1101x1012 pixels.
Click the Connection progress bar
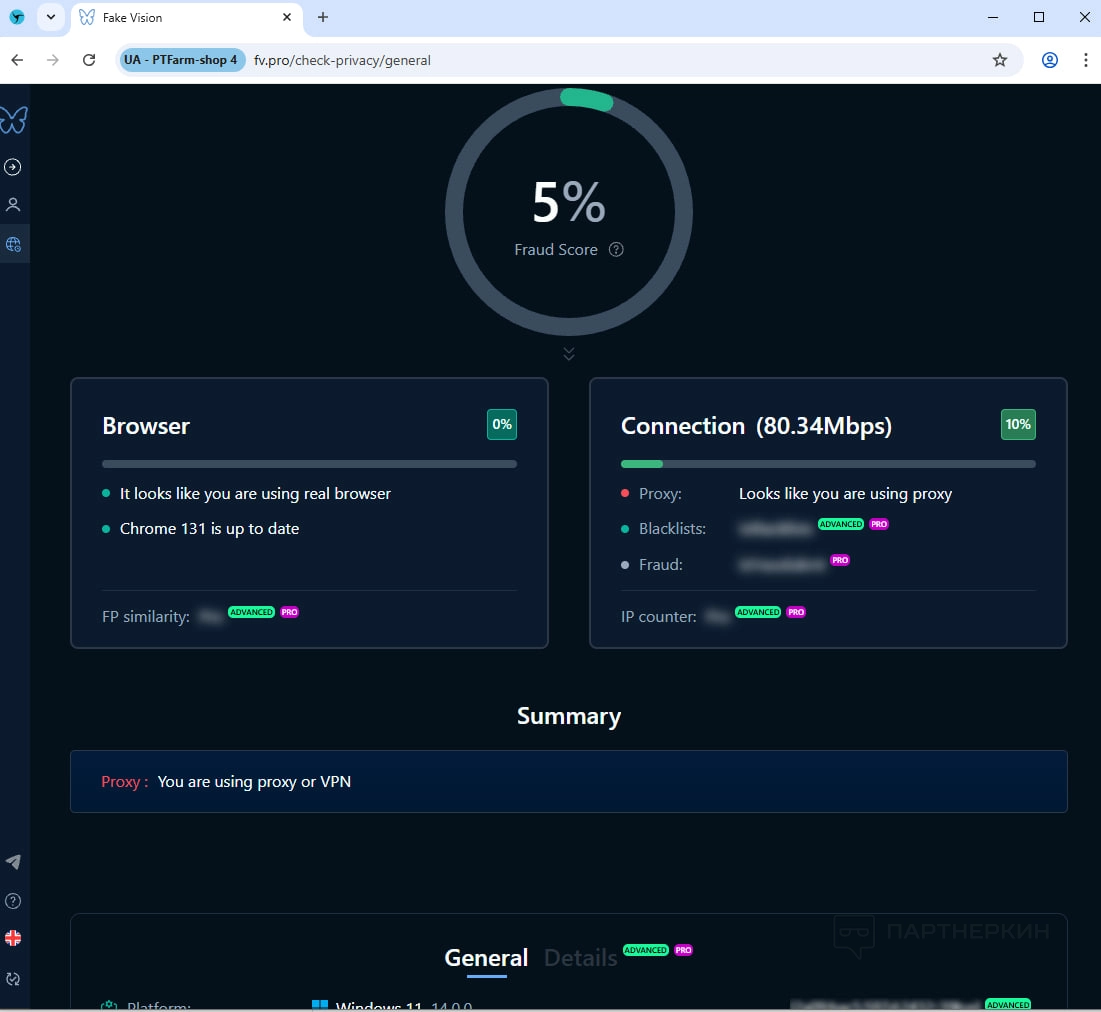828,464
